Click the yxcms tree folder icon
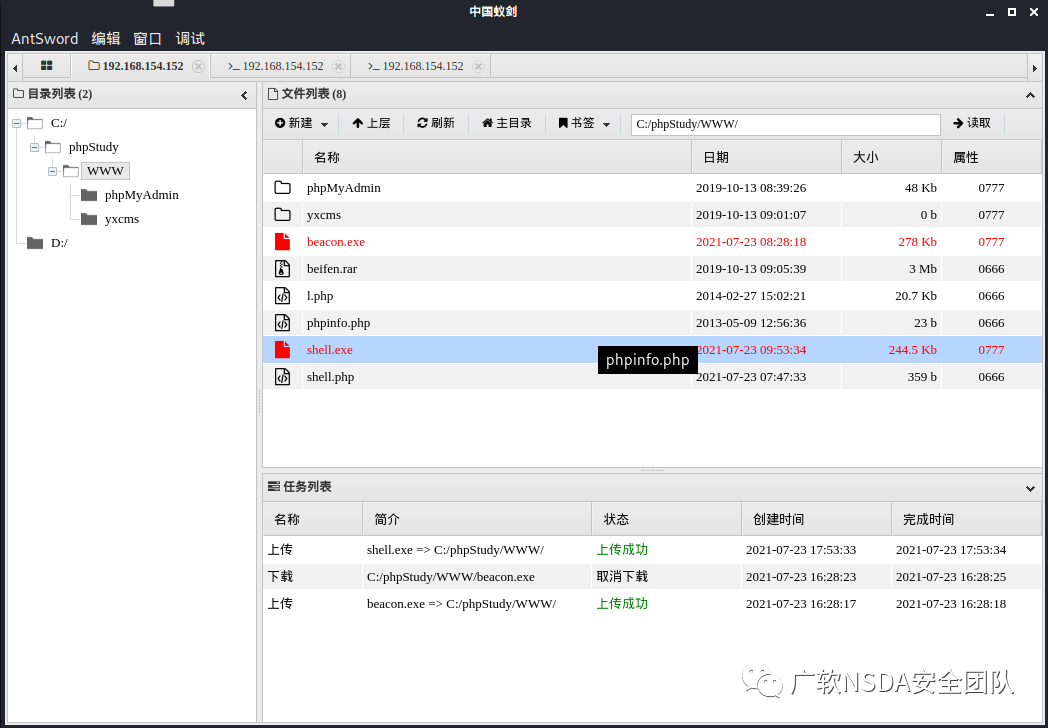The width and height of the screenshot is (1048, 728). tap(88, 219)
